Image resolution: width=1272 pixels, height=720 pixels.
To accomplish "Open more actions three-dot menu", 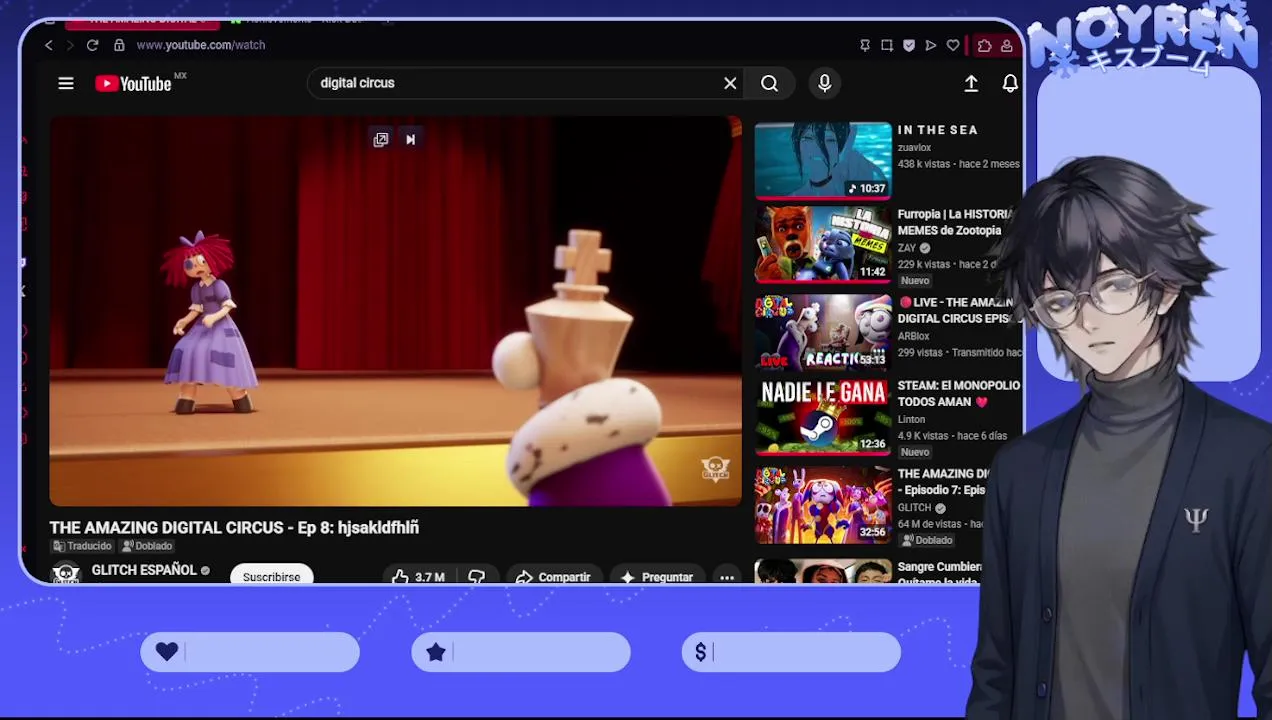I will (x=727, y=577).
